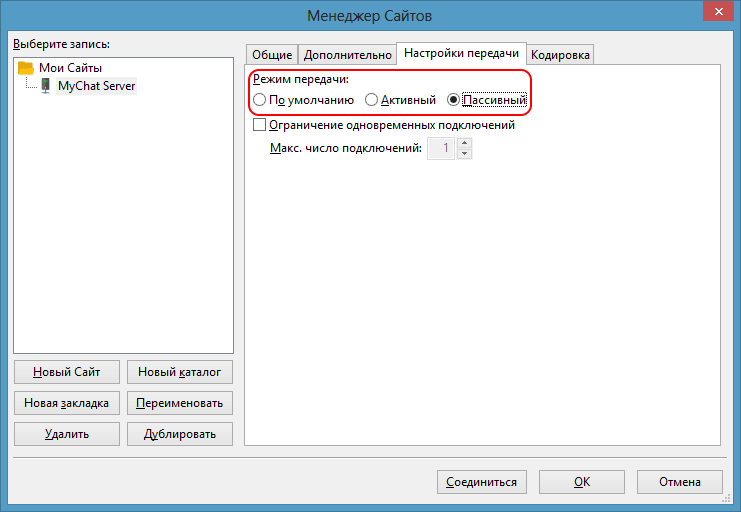Decrease max connections with down arrow

click(x=464, y=153)
